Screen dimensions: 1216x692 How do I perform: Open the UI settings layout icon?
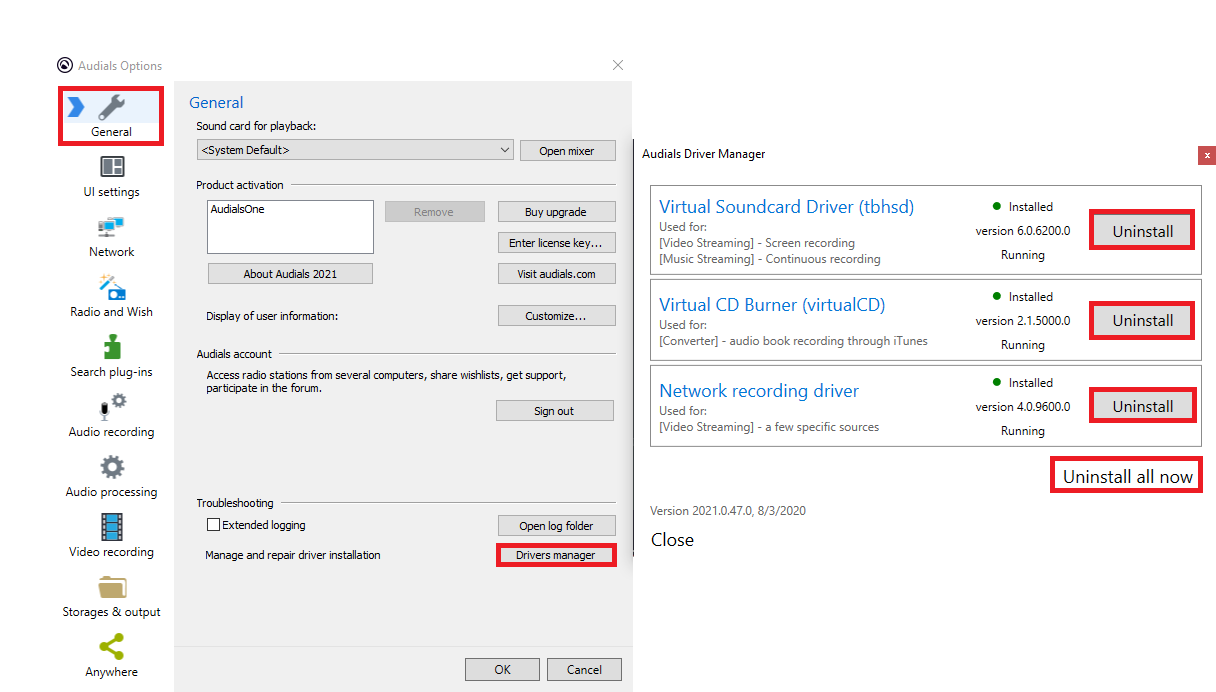point(112,167)
